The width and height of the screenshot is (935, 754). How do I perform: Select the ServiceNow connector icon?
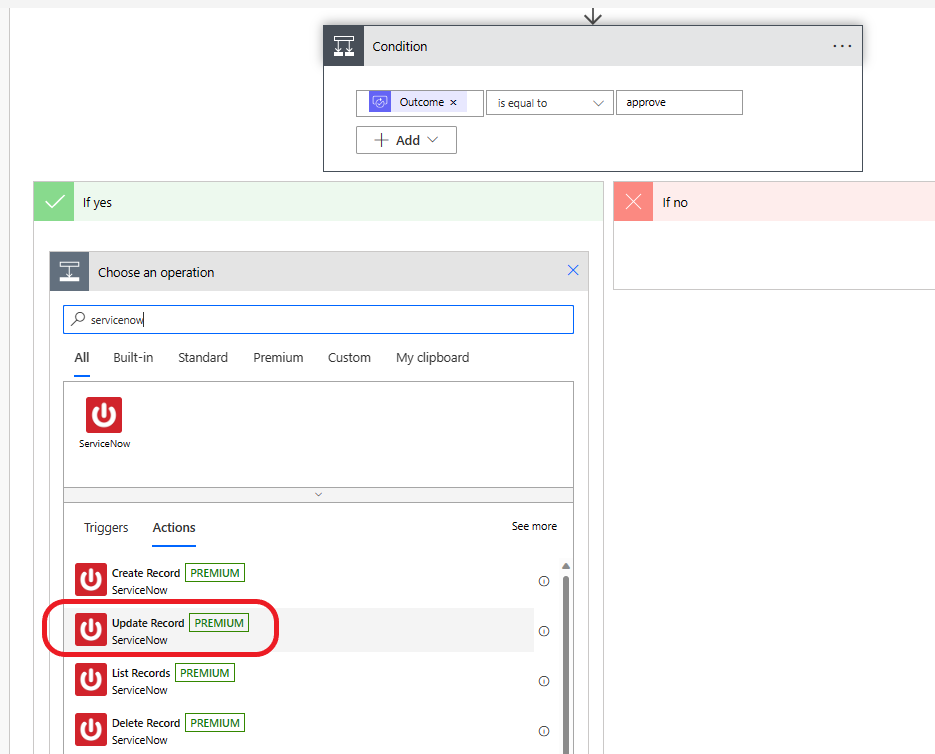104,415
